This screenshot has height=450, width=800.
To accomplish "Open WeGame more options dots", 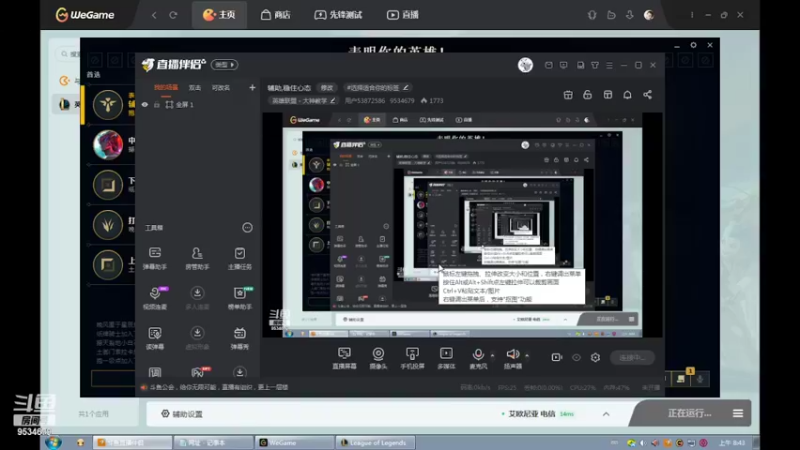I will pyautogui.click(x=692, y=15).
